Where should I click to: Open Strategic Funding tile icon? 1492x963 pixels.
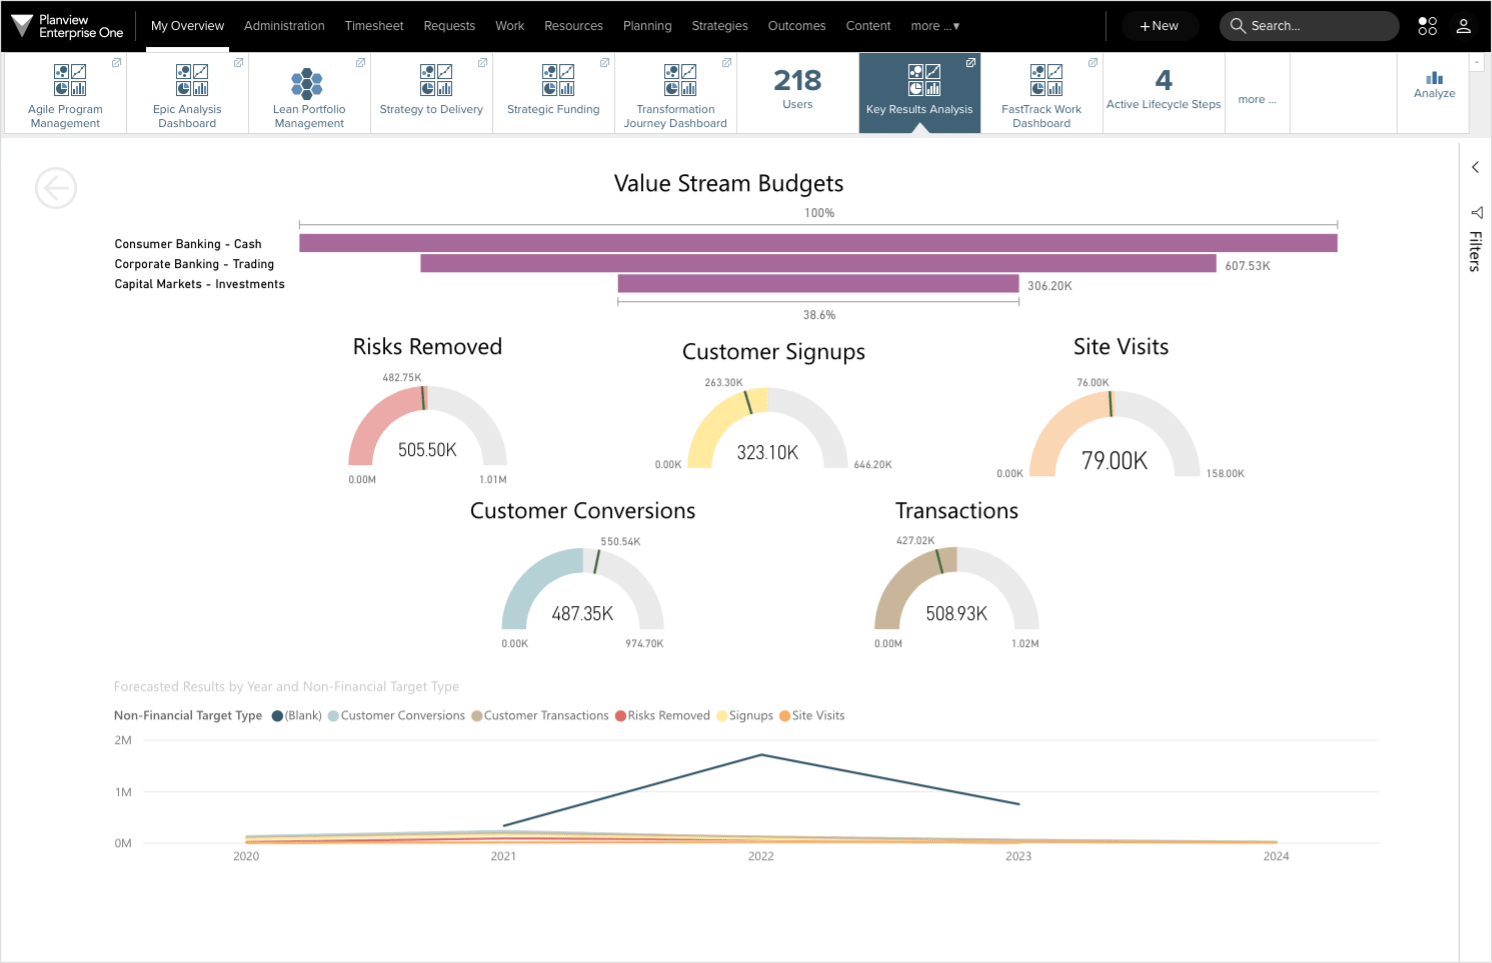pyautogui.click(x=558, y=79)
